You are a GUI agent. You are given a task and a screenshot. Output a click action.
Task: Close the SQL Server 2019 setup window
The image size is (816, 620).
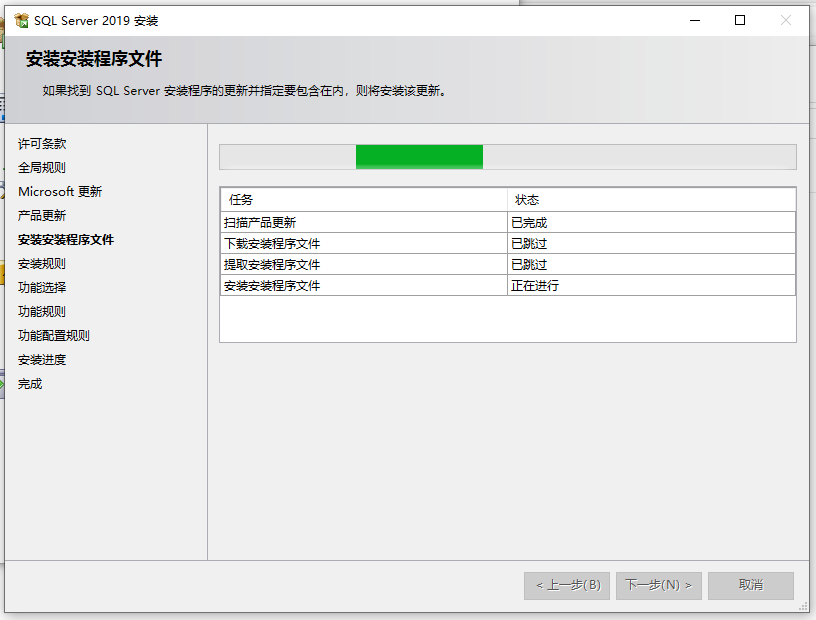(x=786, y=20)
